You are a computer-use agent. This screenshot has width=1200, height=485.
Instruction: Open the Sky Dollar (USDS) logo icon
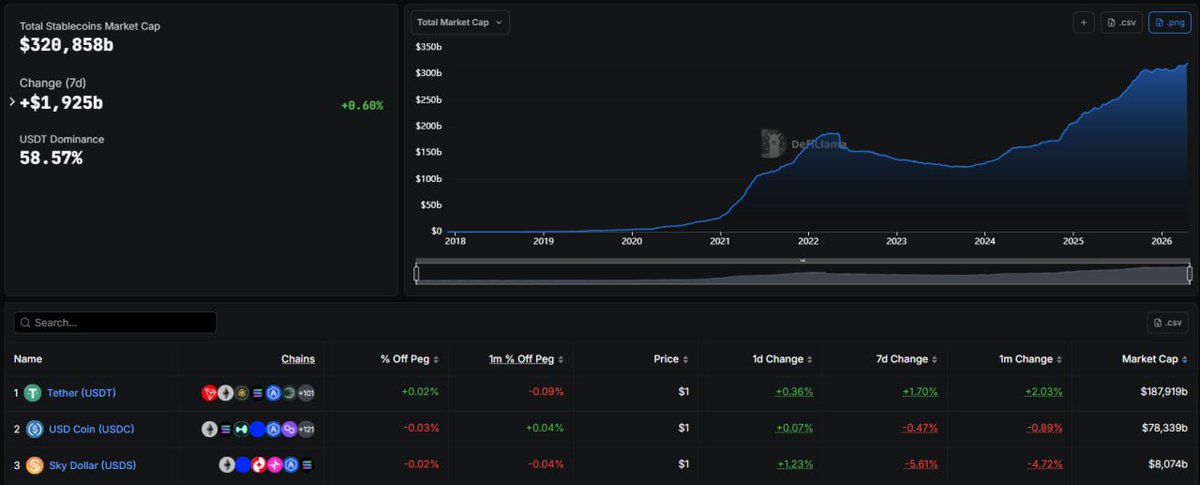[x=35, y=465]
